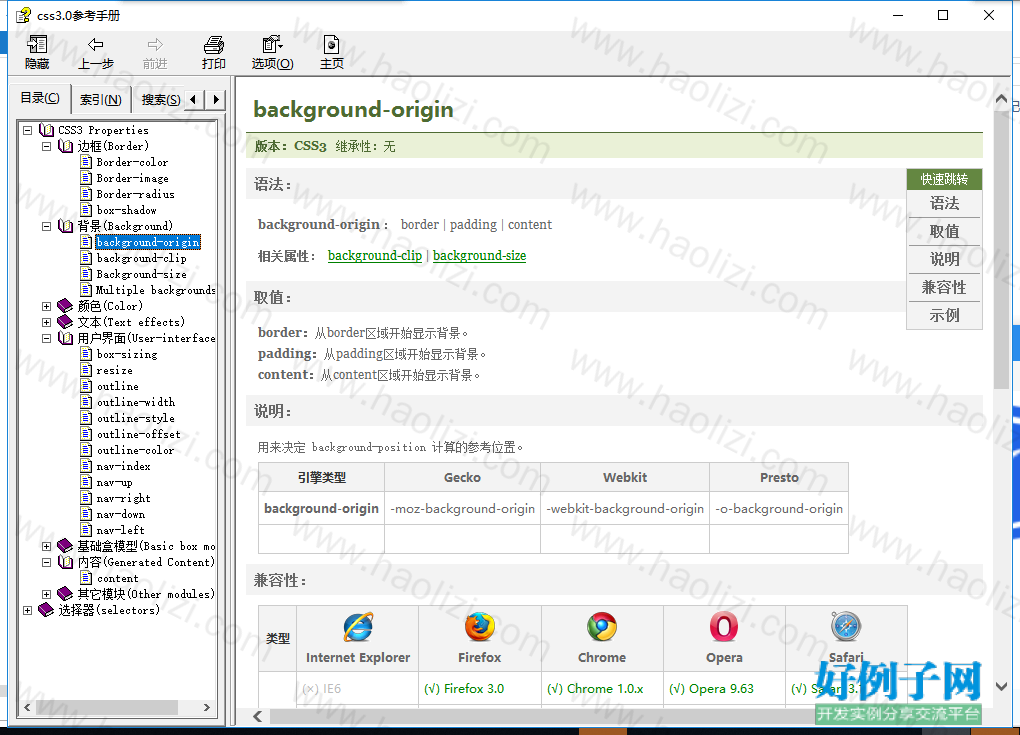Click the content pane scroll left arrow
This screenshot has width=1020, height=735.
258,716
